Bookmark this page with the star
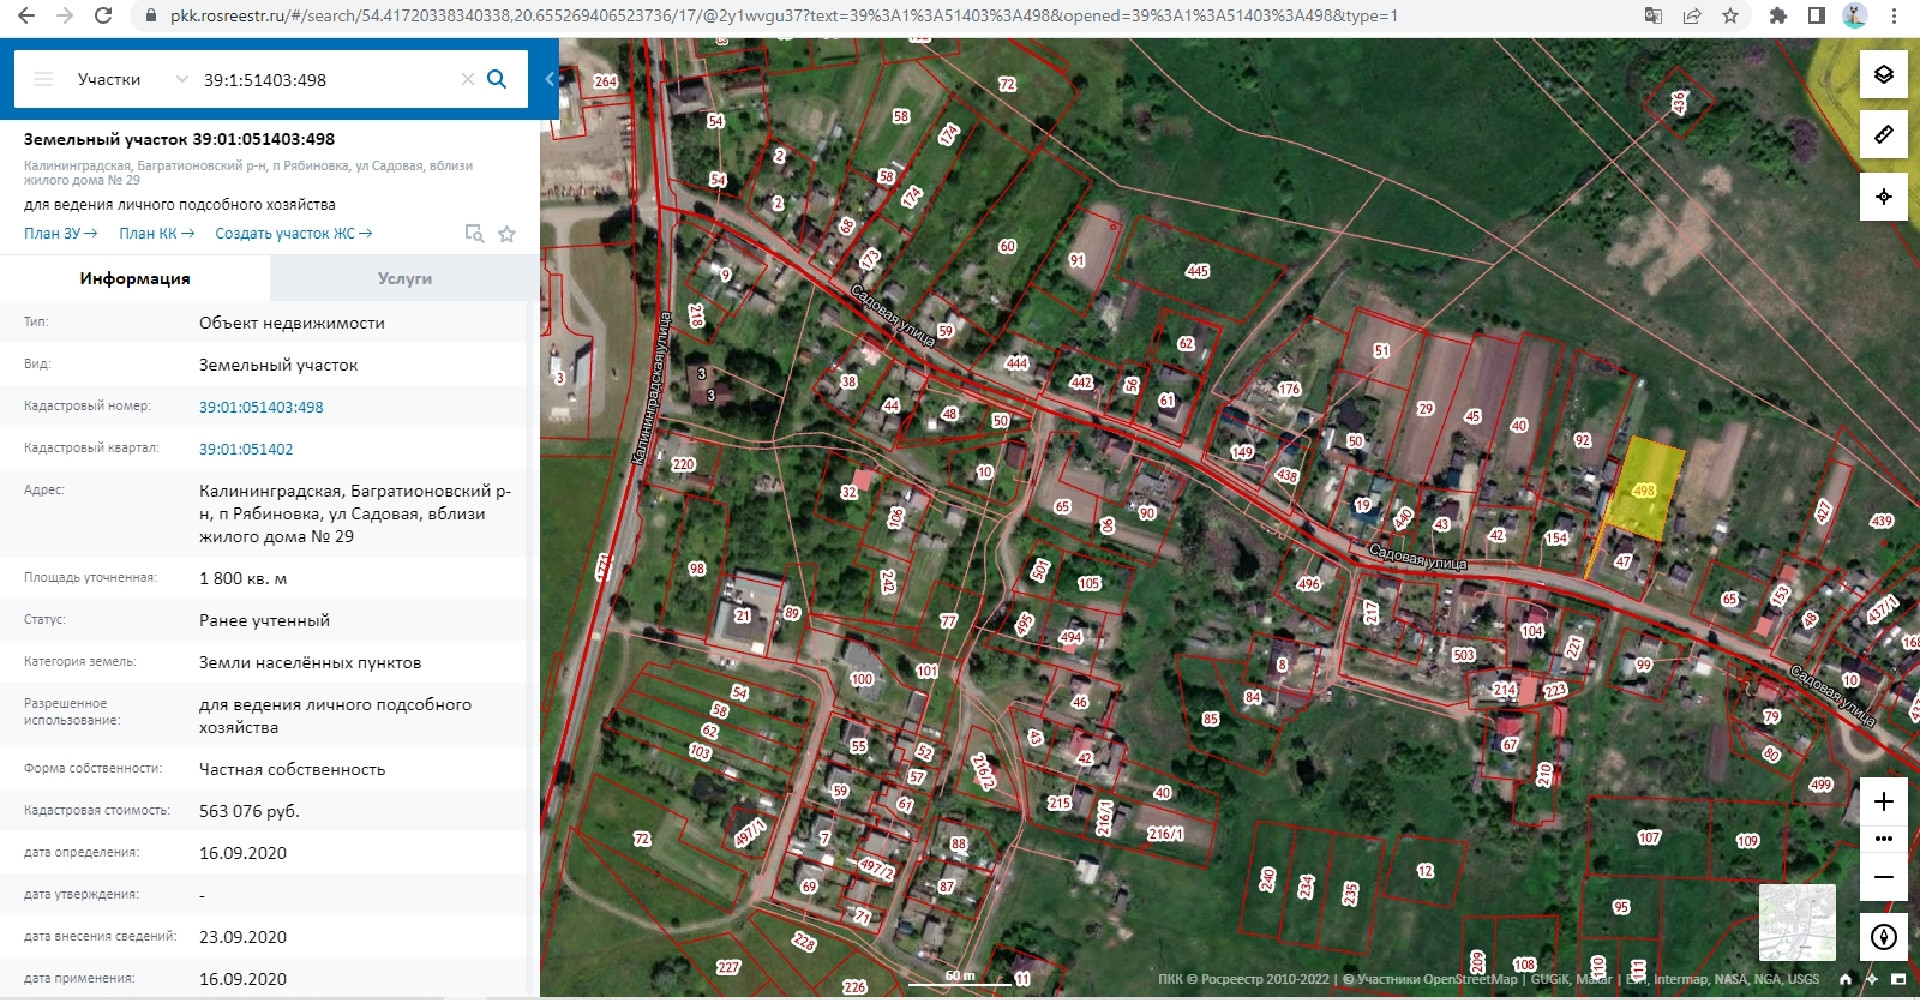This screenshot has width=1920, height=1000. coord(1730,16)
